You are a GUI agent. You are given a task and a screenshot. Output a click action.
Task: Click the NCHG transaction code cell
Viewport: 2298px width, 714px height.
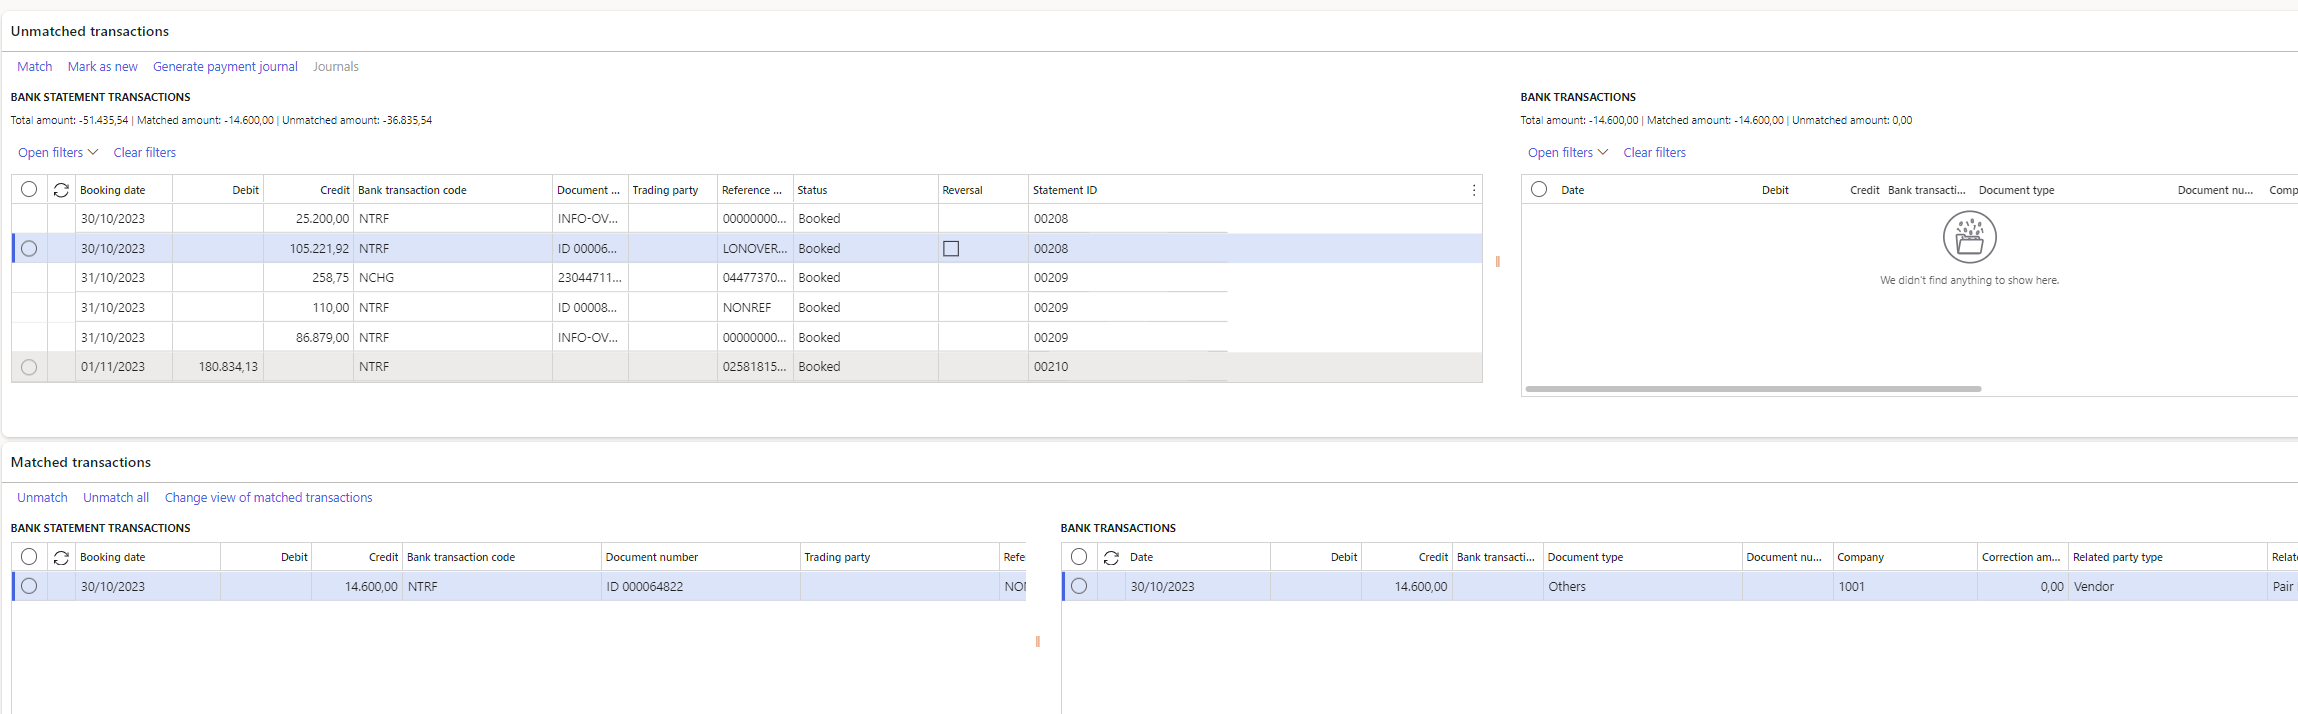pyautogui.click(x=453, y=277)
